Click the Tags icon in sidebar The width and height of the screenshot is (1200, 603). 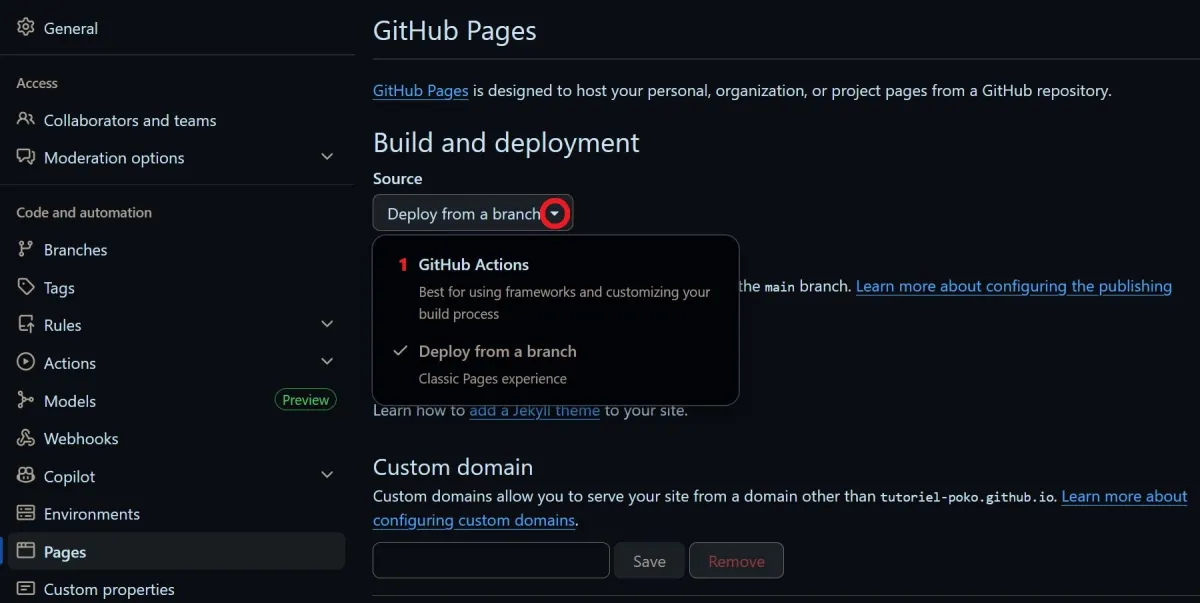[x=26, y=288]
